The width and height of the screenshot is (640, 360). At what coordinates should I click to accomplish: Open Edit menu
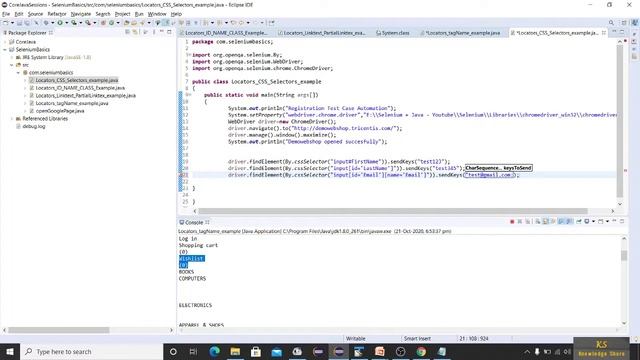click(19, 14)
